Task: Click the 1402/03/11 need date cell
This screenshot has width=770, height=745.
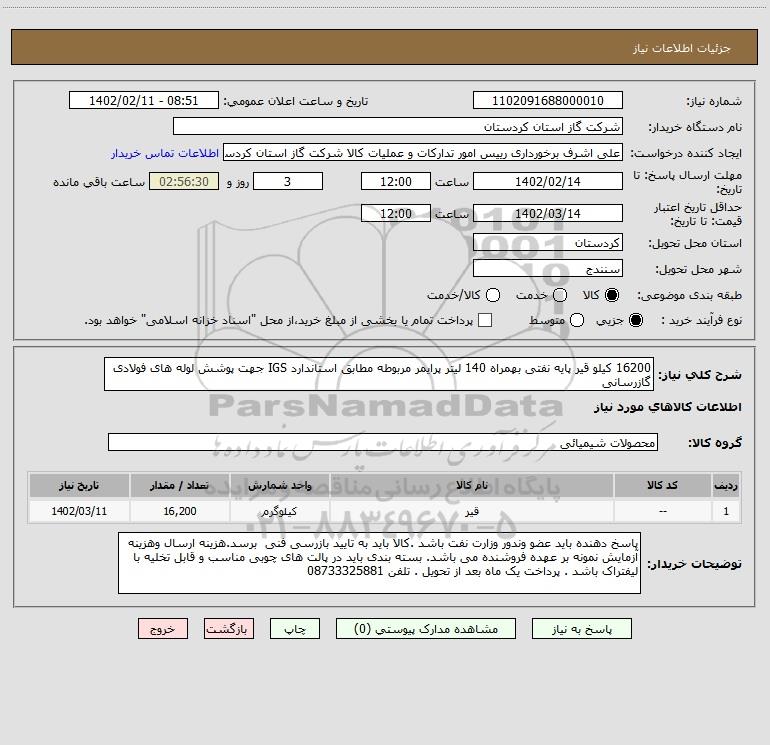Action: tap(79, 511)
